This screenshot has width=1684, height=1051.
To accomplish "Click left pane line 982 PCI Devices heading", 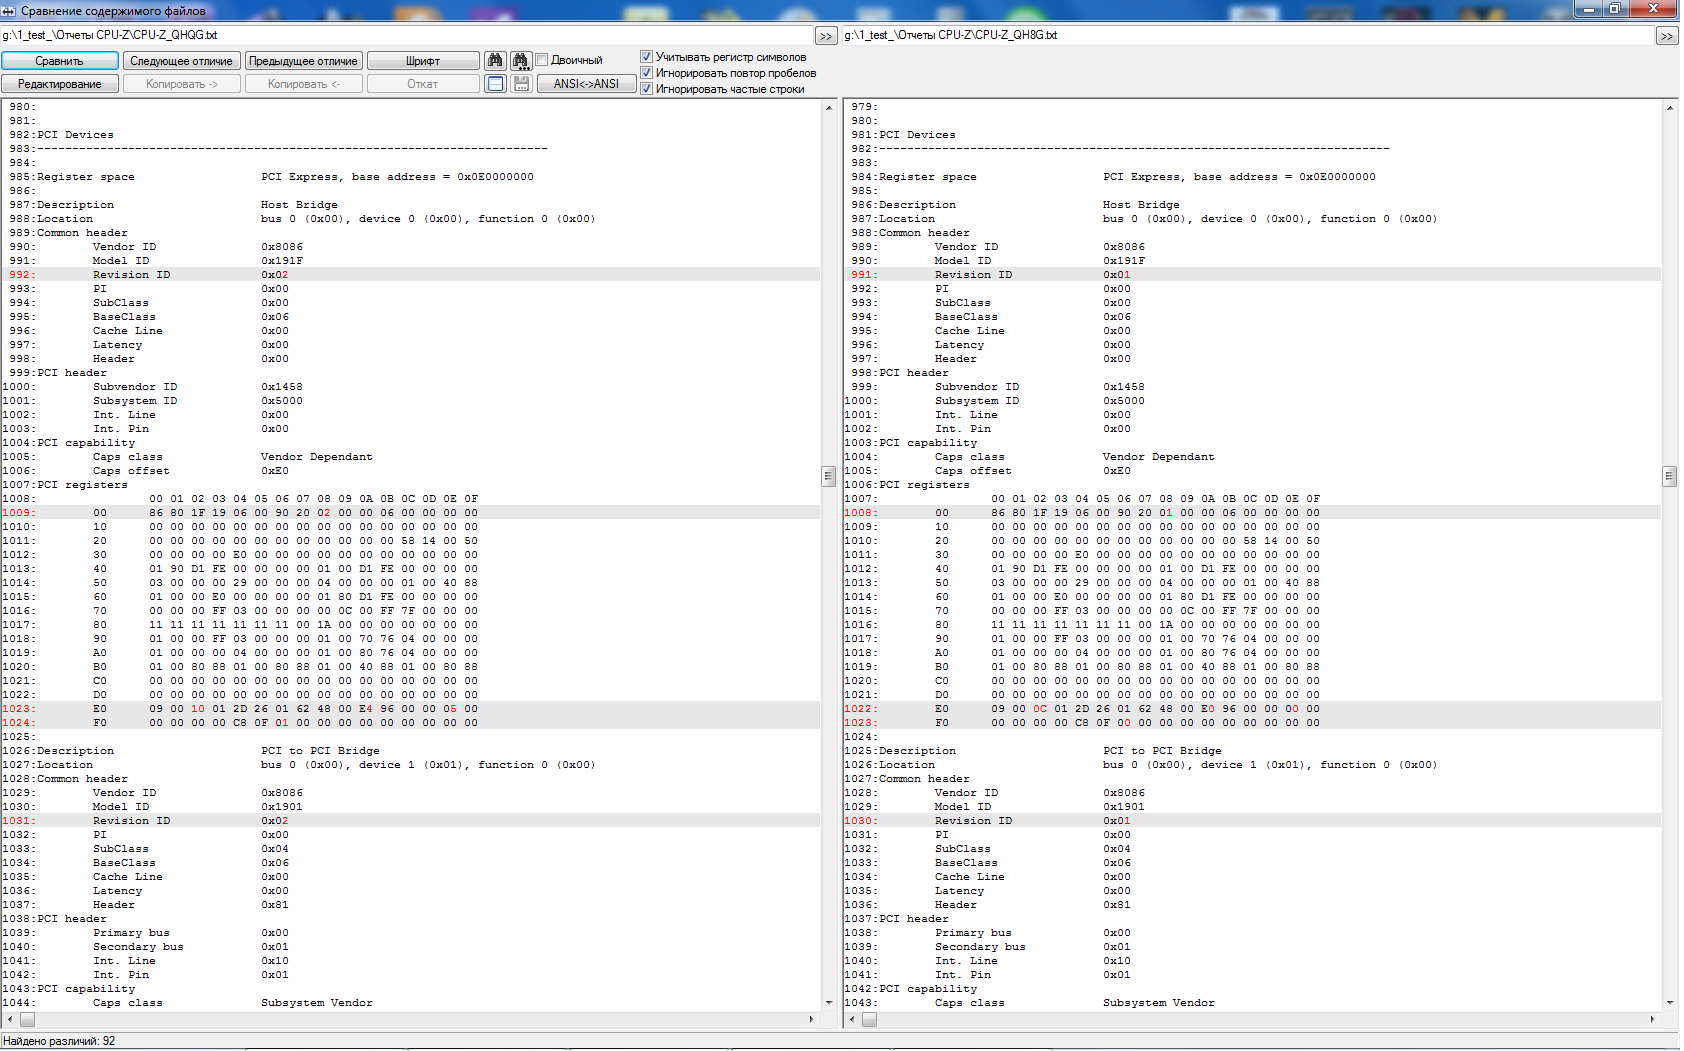I will tap(75, 135).
